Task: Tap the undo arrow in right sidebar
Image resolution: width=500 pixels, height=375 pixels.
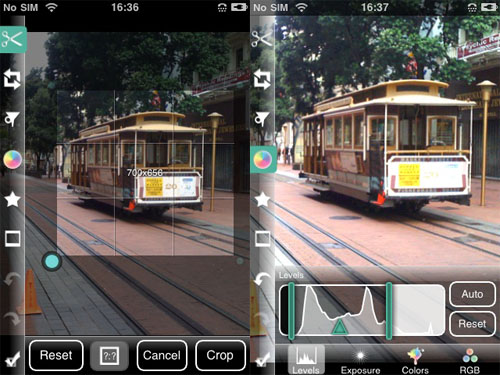Action: click(x=262, y=279)
